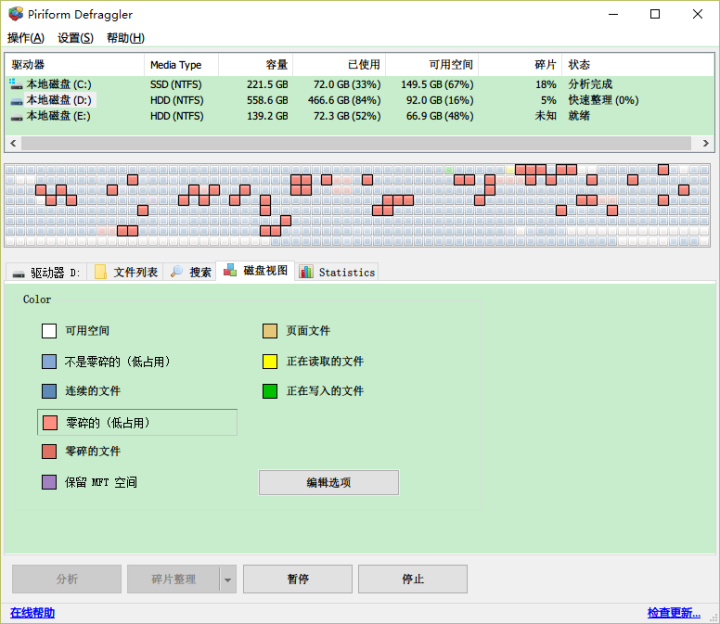Select the 本地磁盘 (C:) row
Image resolution: width=720 pixels, height=624 pixels.
click(x=360, y=84)
